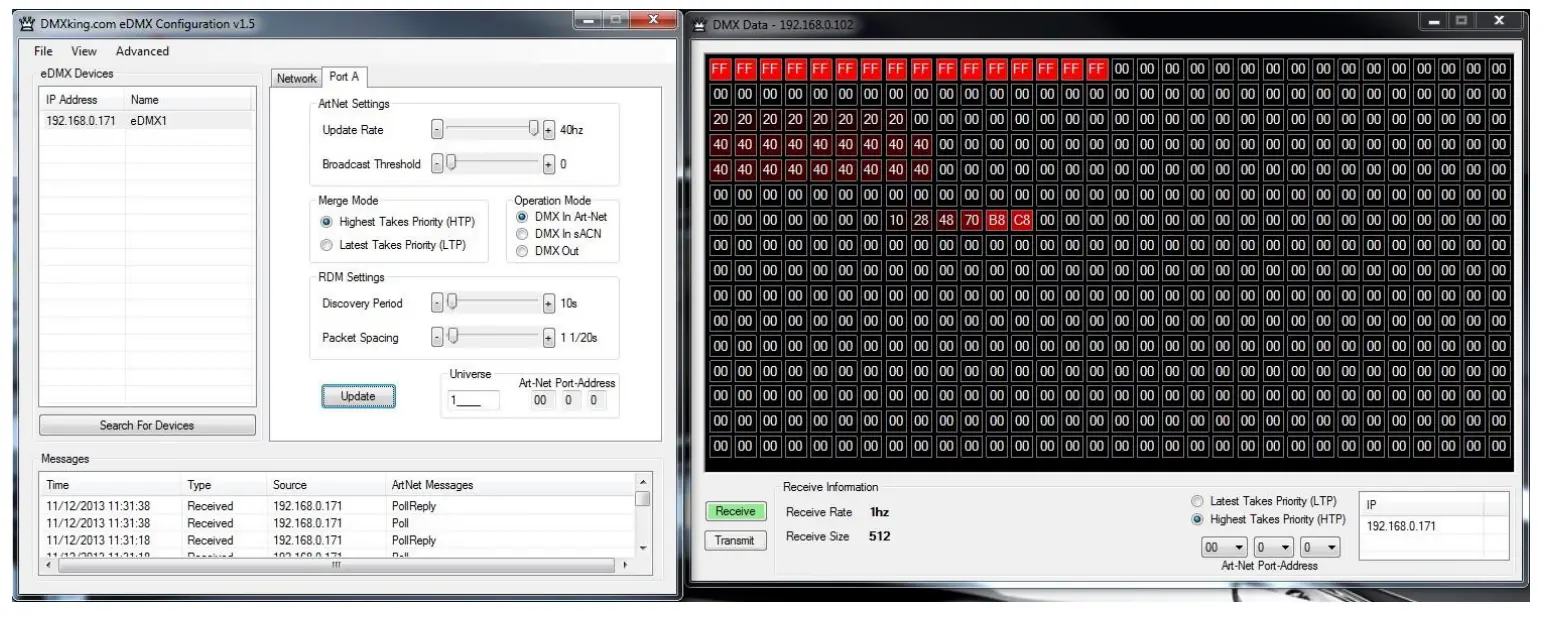Click the Packet Spacing plus button
Viewport: 1543px width, 618px height.
pos(548,337)
